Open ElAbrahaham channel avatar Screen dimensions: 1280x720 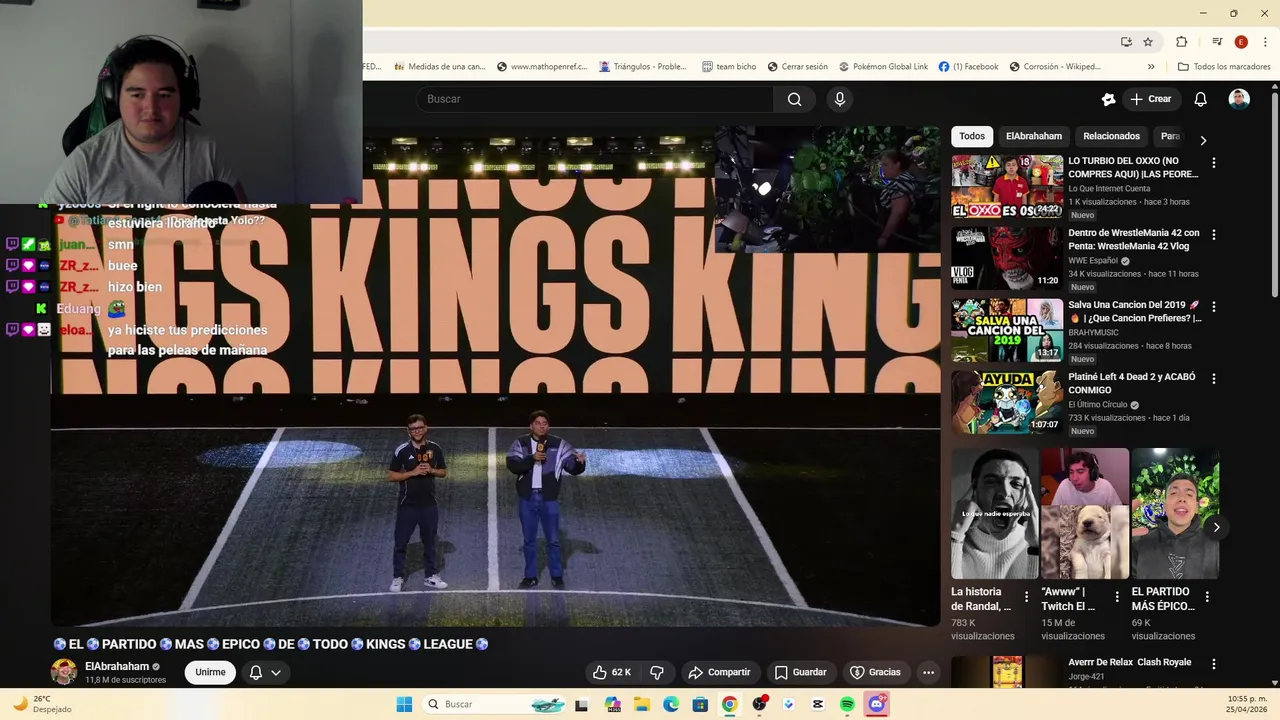coord(64,672)
